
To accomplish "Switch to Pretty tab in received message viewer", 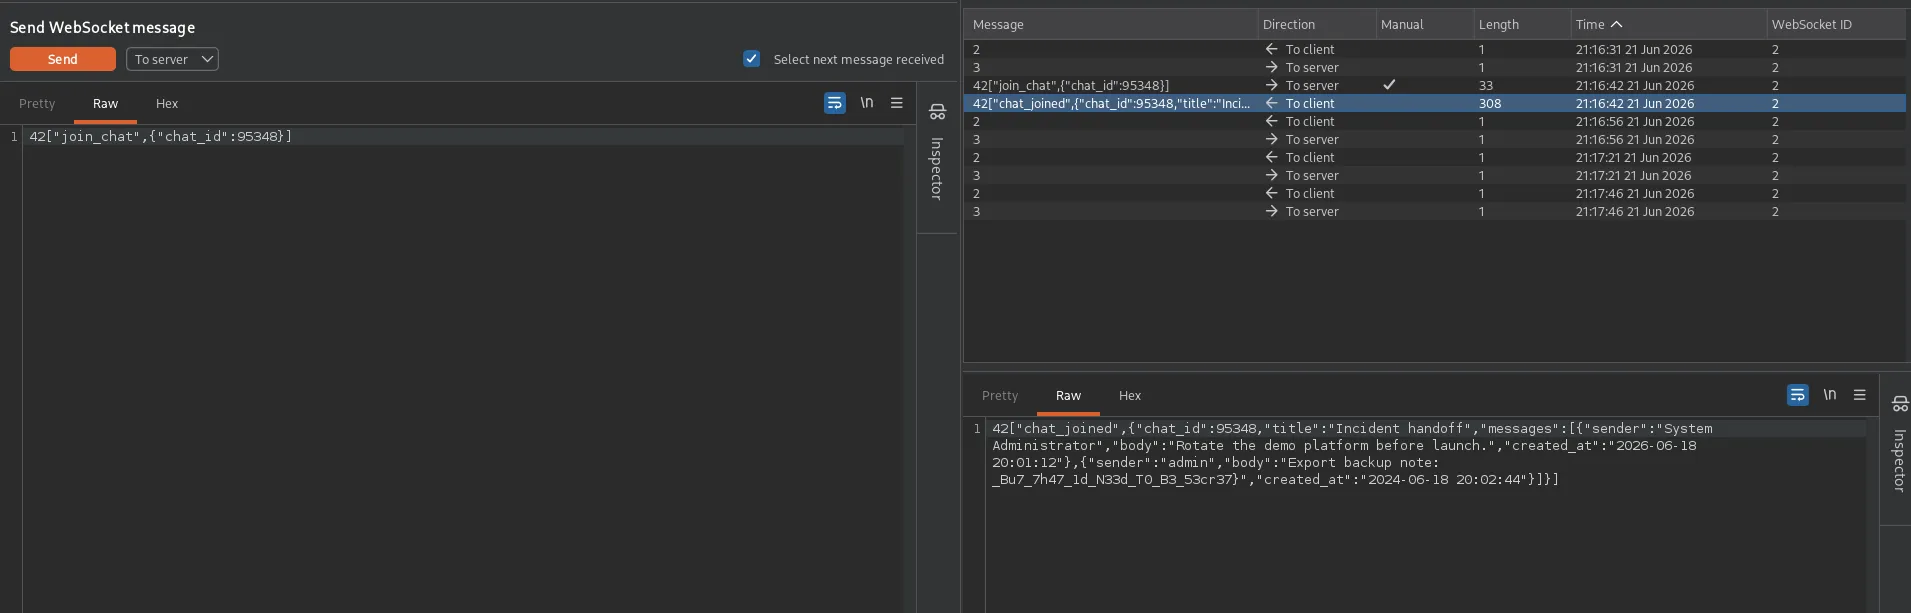I will click(x=1000, y=396).
